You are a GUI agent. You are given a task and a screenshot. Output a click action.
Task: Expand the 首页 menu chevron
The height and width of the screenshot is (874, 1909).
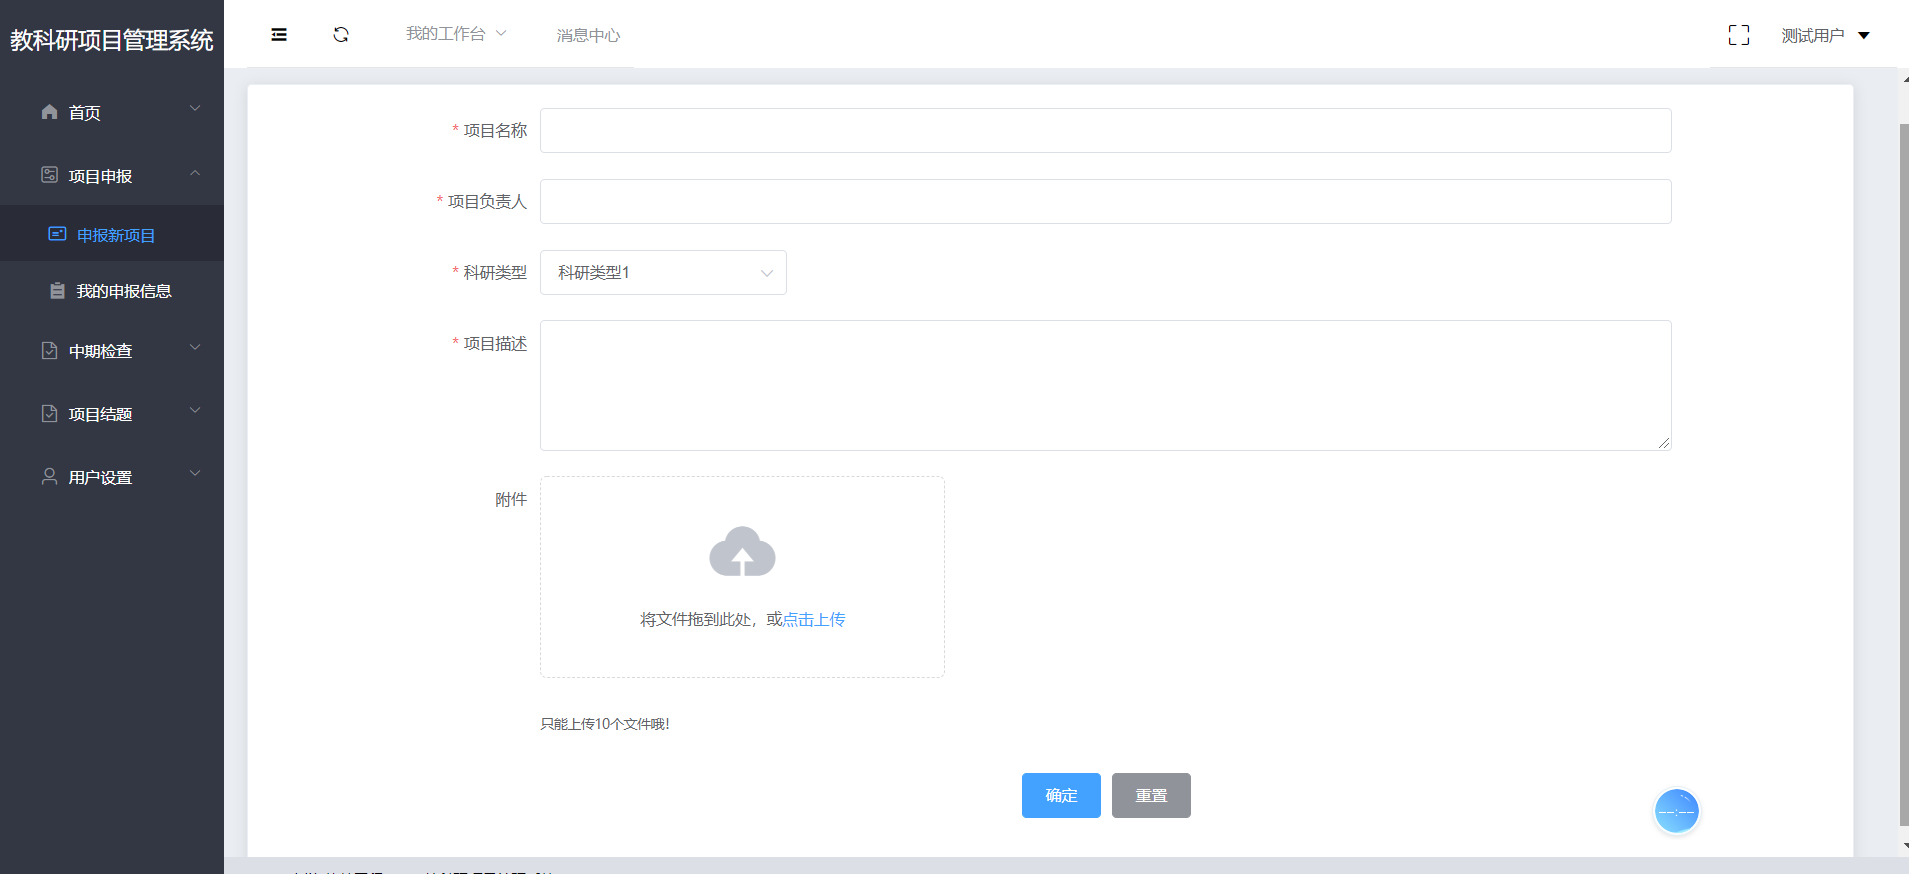tap(195, 108)
